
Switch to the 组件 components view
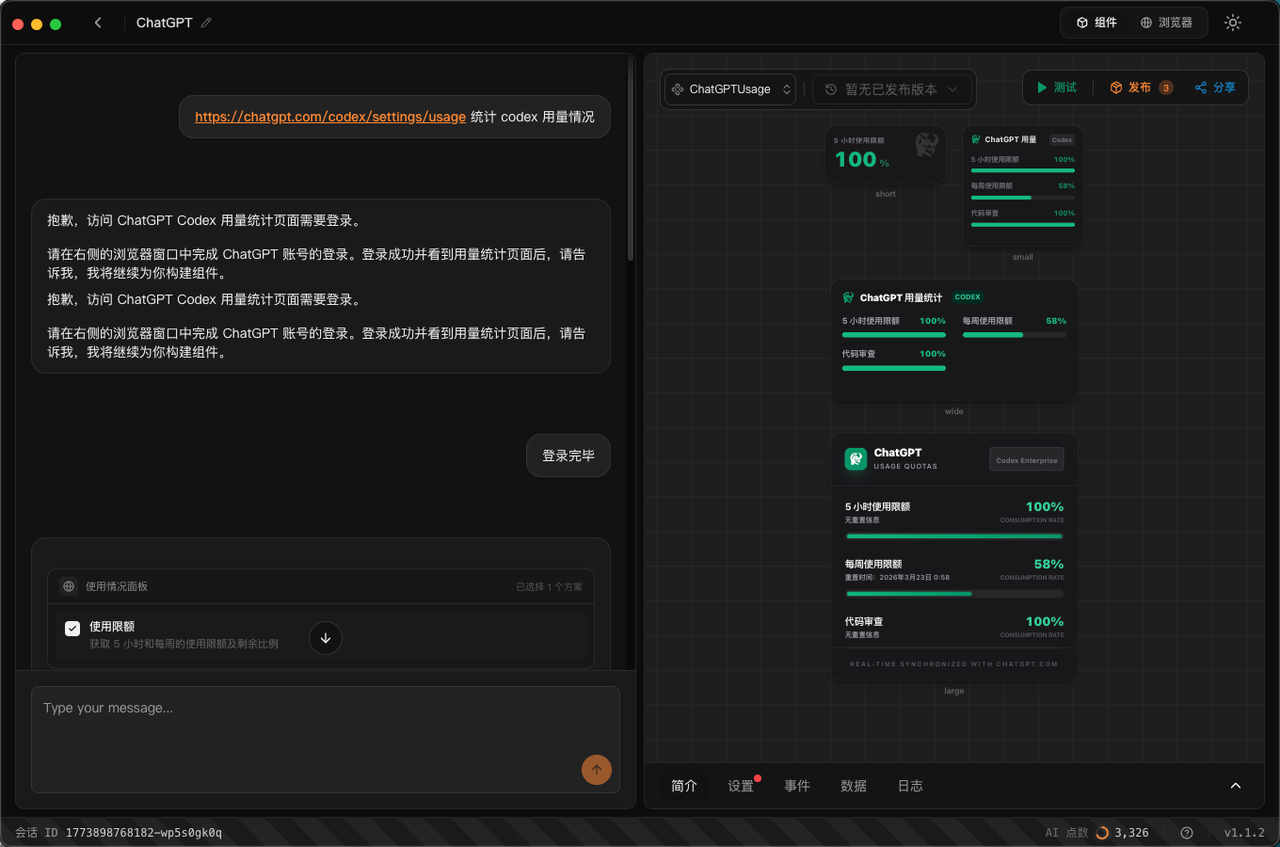[1096, 23]
